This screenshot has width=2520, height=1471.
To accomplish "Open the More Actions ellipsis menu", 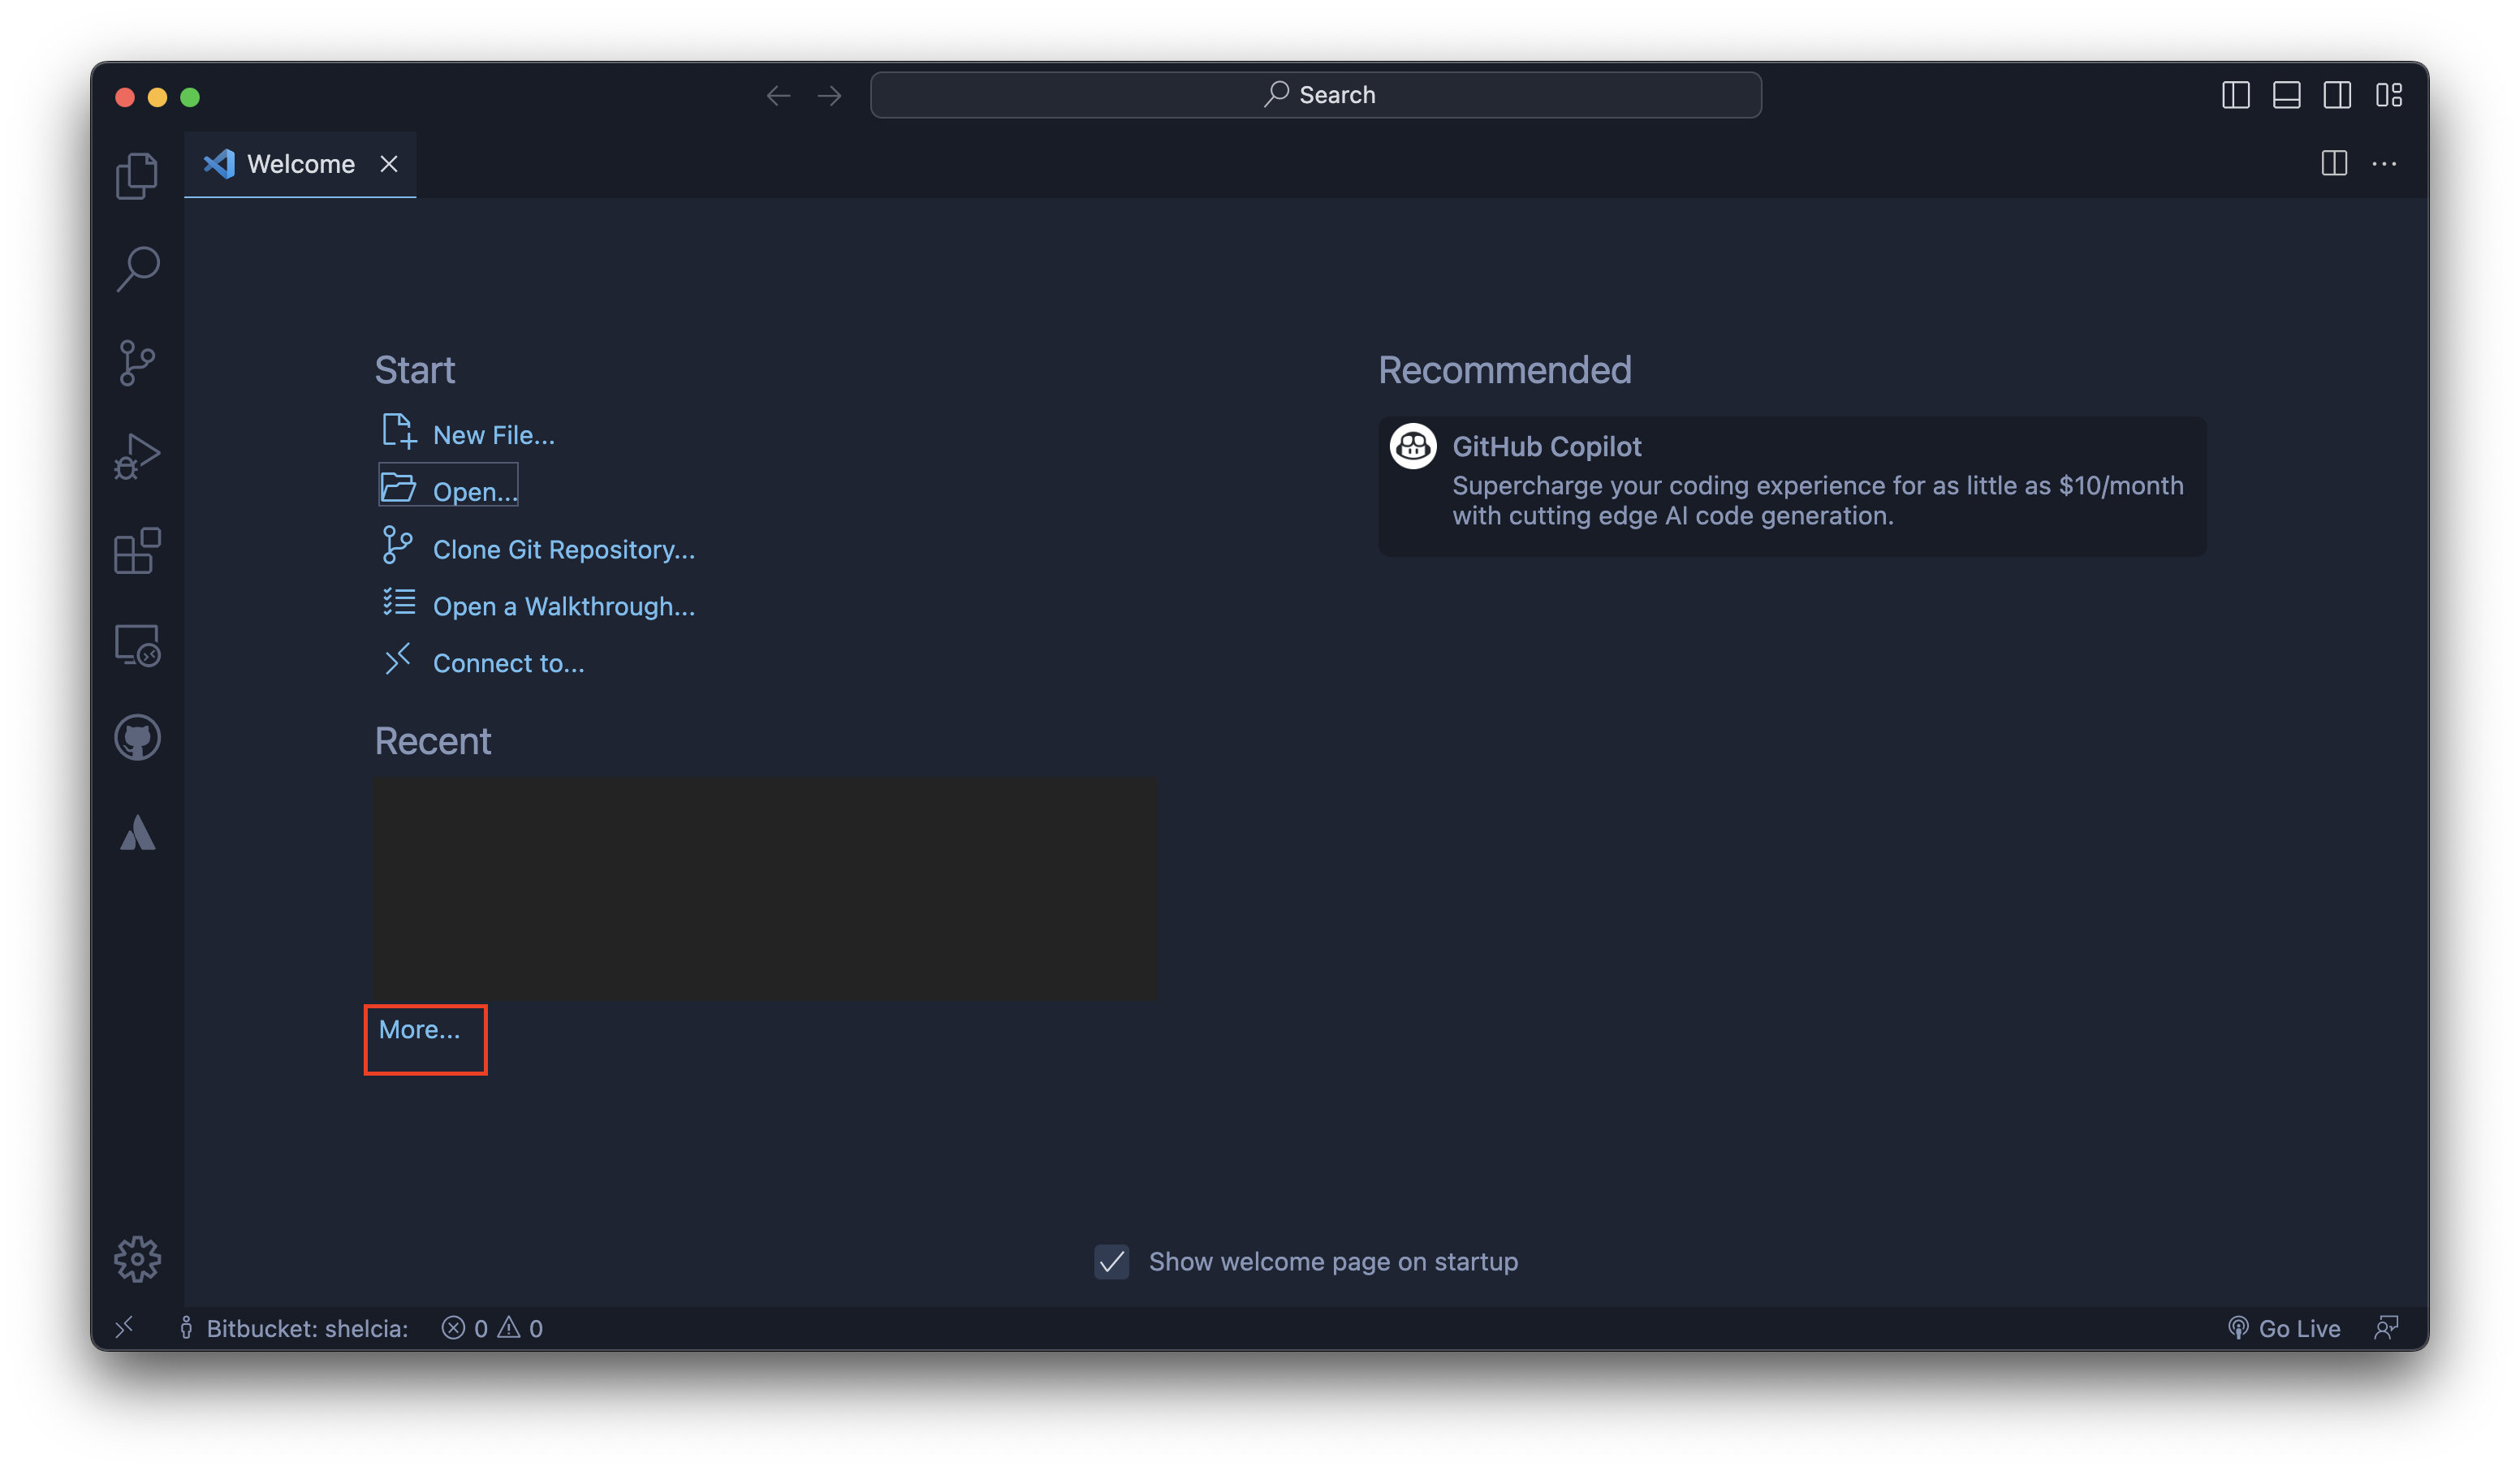I will point(2387,164).
